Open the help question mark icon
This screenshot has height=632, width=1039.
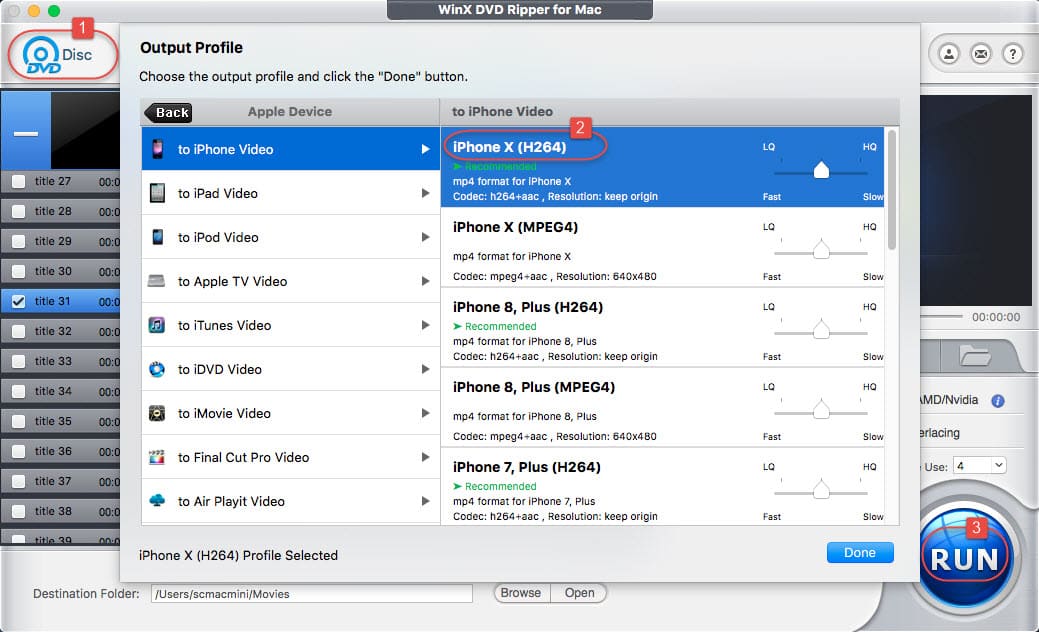pyautogui.click(x=1012, y=54)
